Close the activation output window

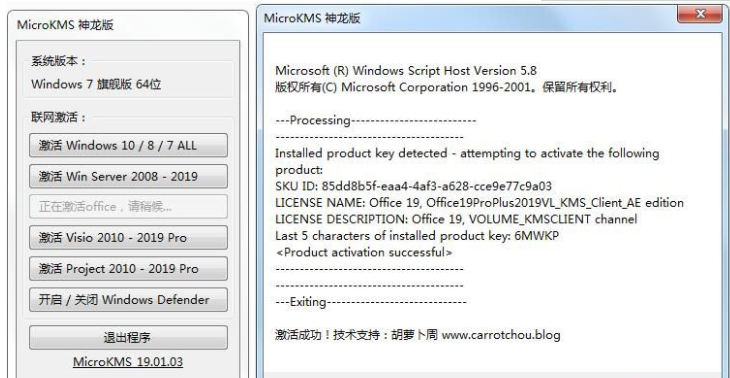pos(699,14)
